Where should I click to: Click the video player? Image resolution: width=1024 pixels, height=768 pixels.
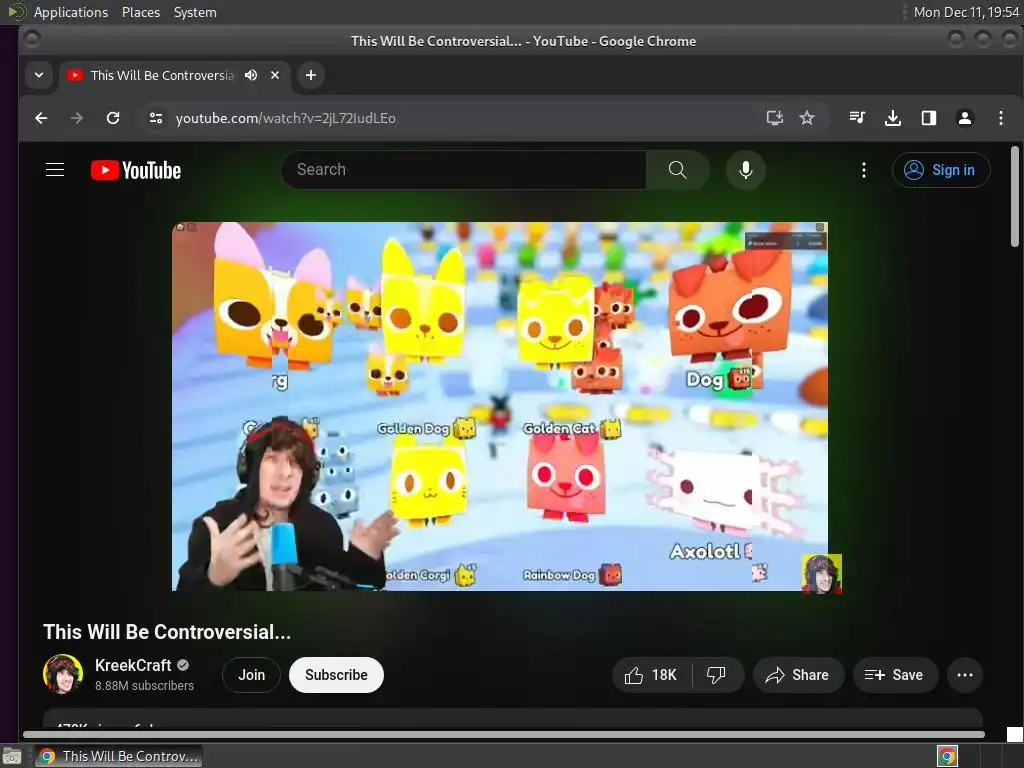pyautogui.click(x=500, y=406)
